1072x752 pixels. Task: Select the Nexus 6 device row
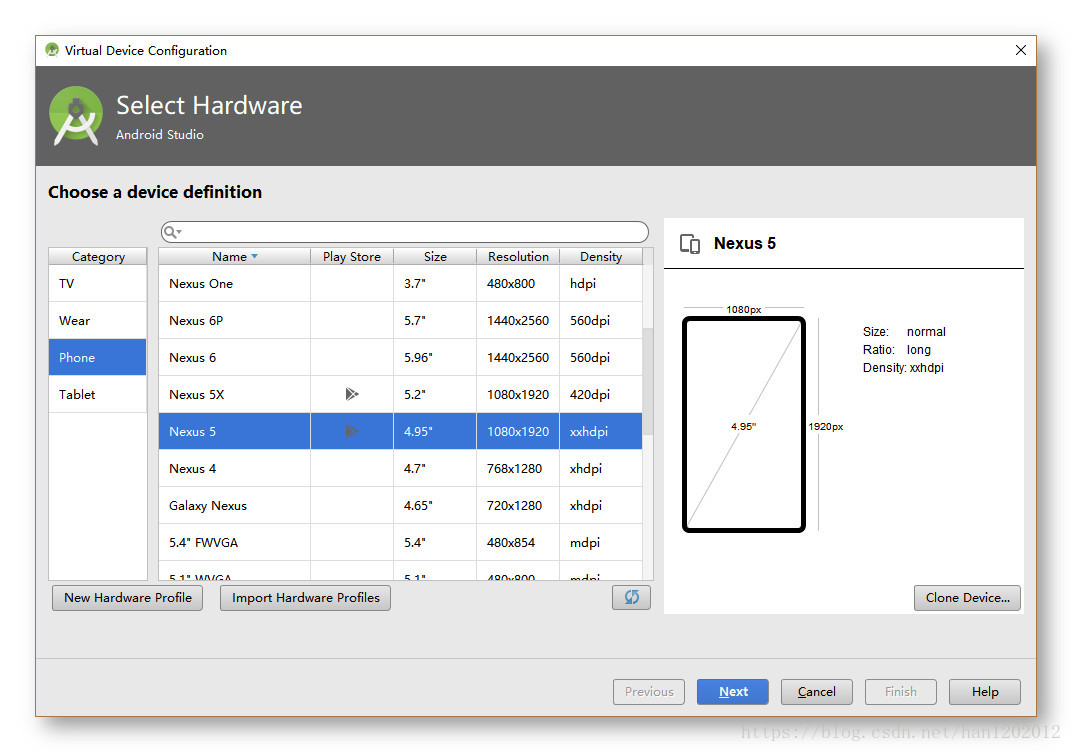point(401,358)
